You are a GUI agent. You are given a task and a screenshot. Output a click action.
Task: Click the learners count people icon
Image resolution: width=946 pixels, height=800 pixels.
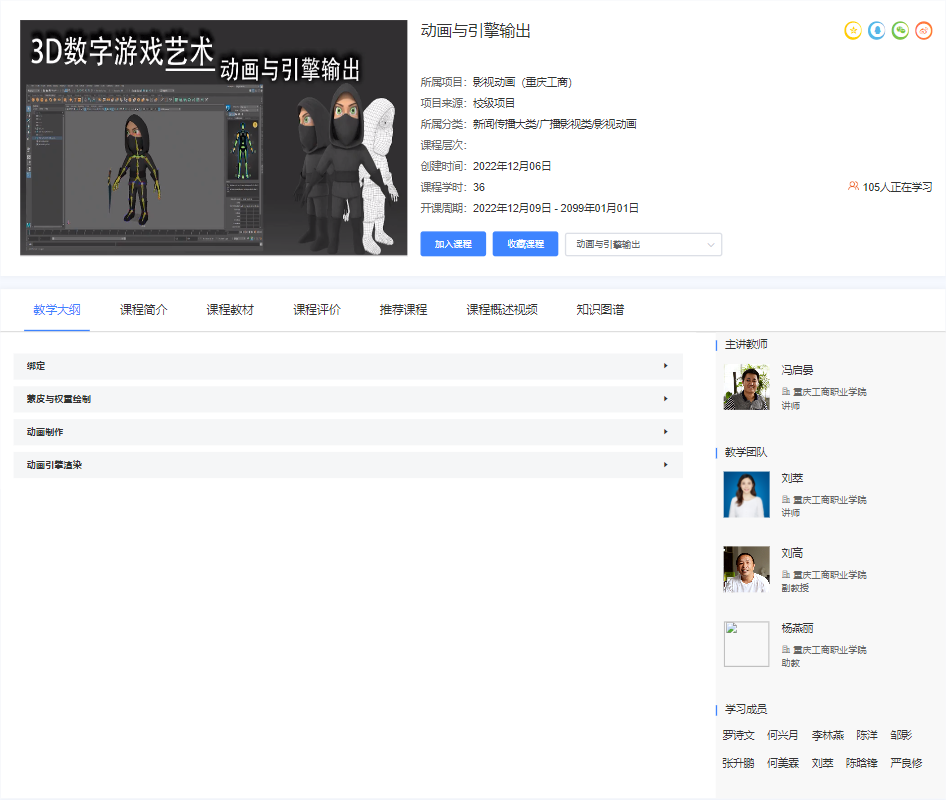[853, 186]
